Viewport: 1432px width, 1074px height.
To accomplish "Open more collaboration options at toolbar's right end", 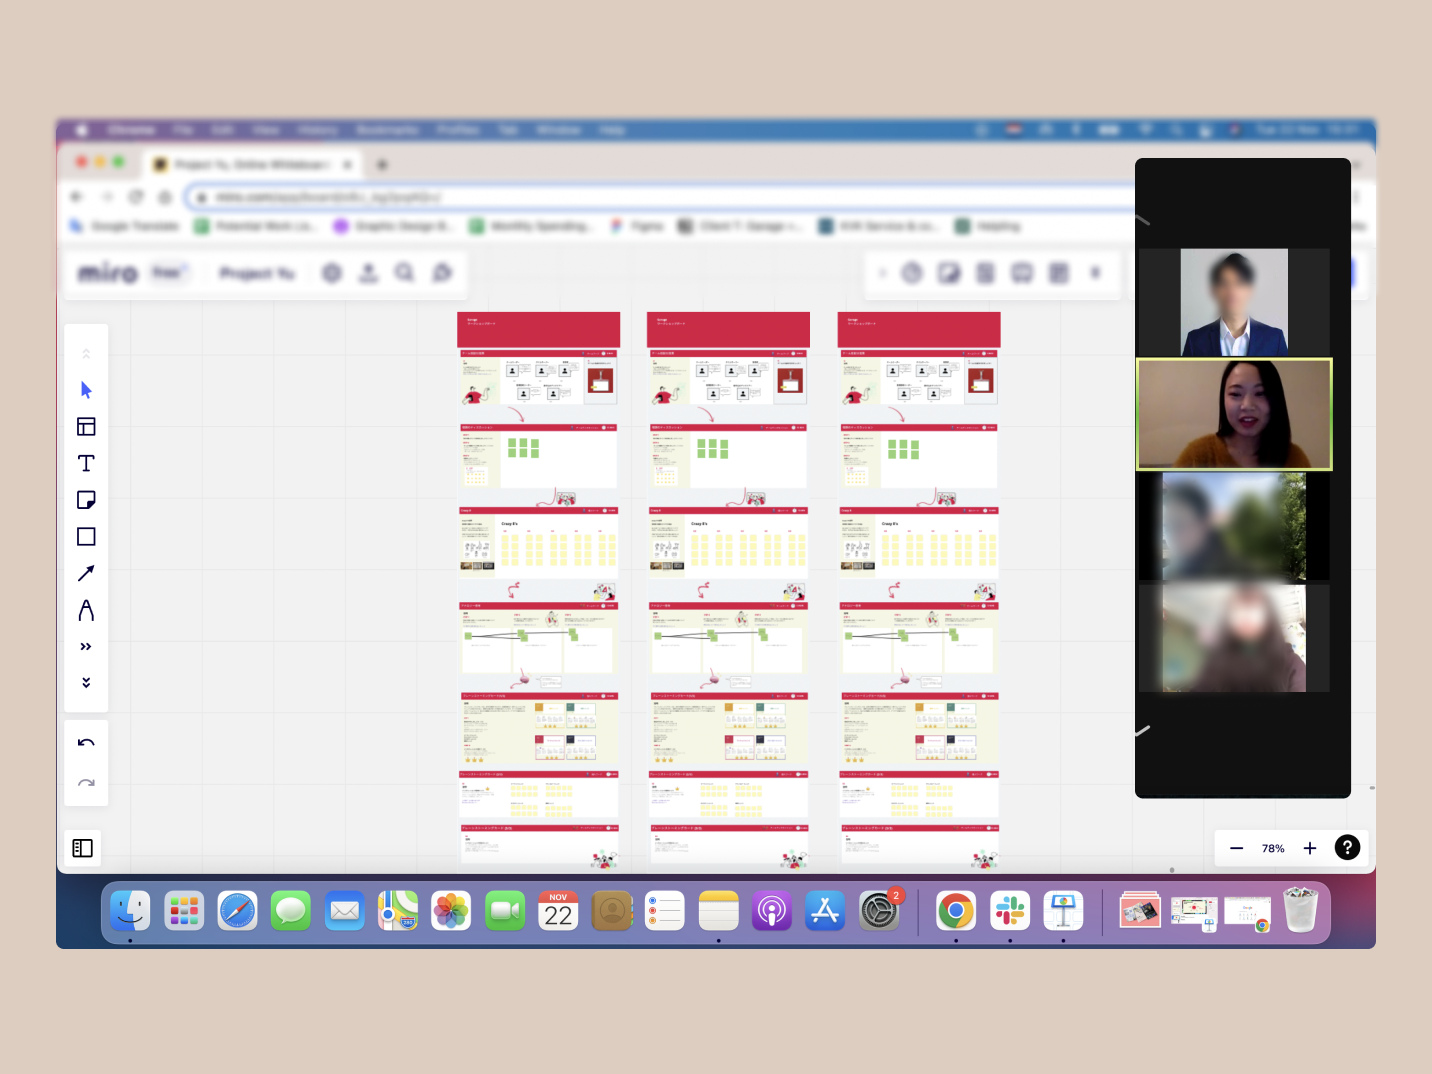I will 1096,273.
